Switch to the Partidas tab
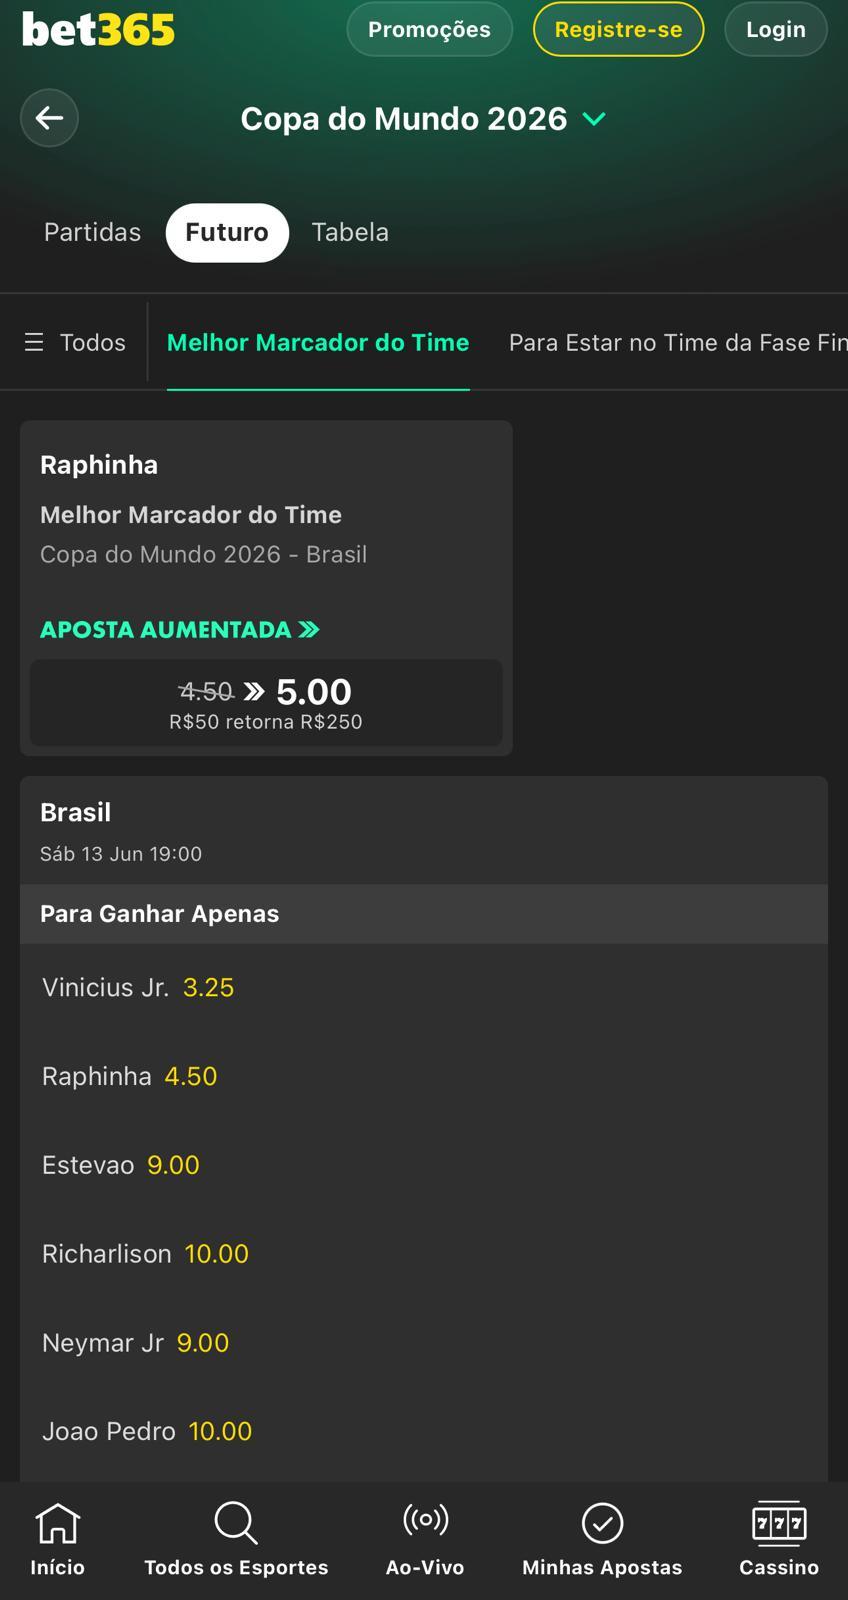Image resolution: width=848 pixels, height=1600 pixels. 91,231
